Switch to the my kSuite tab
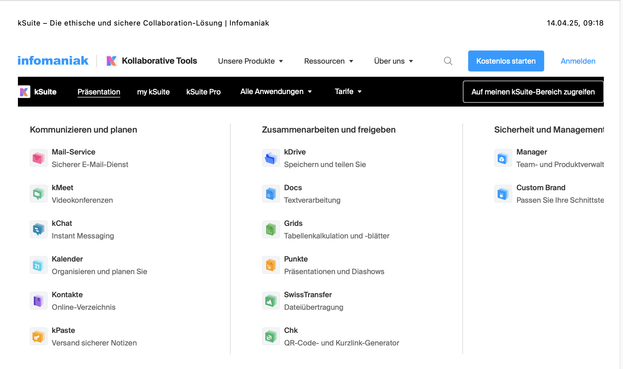 click(153, 92)
